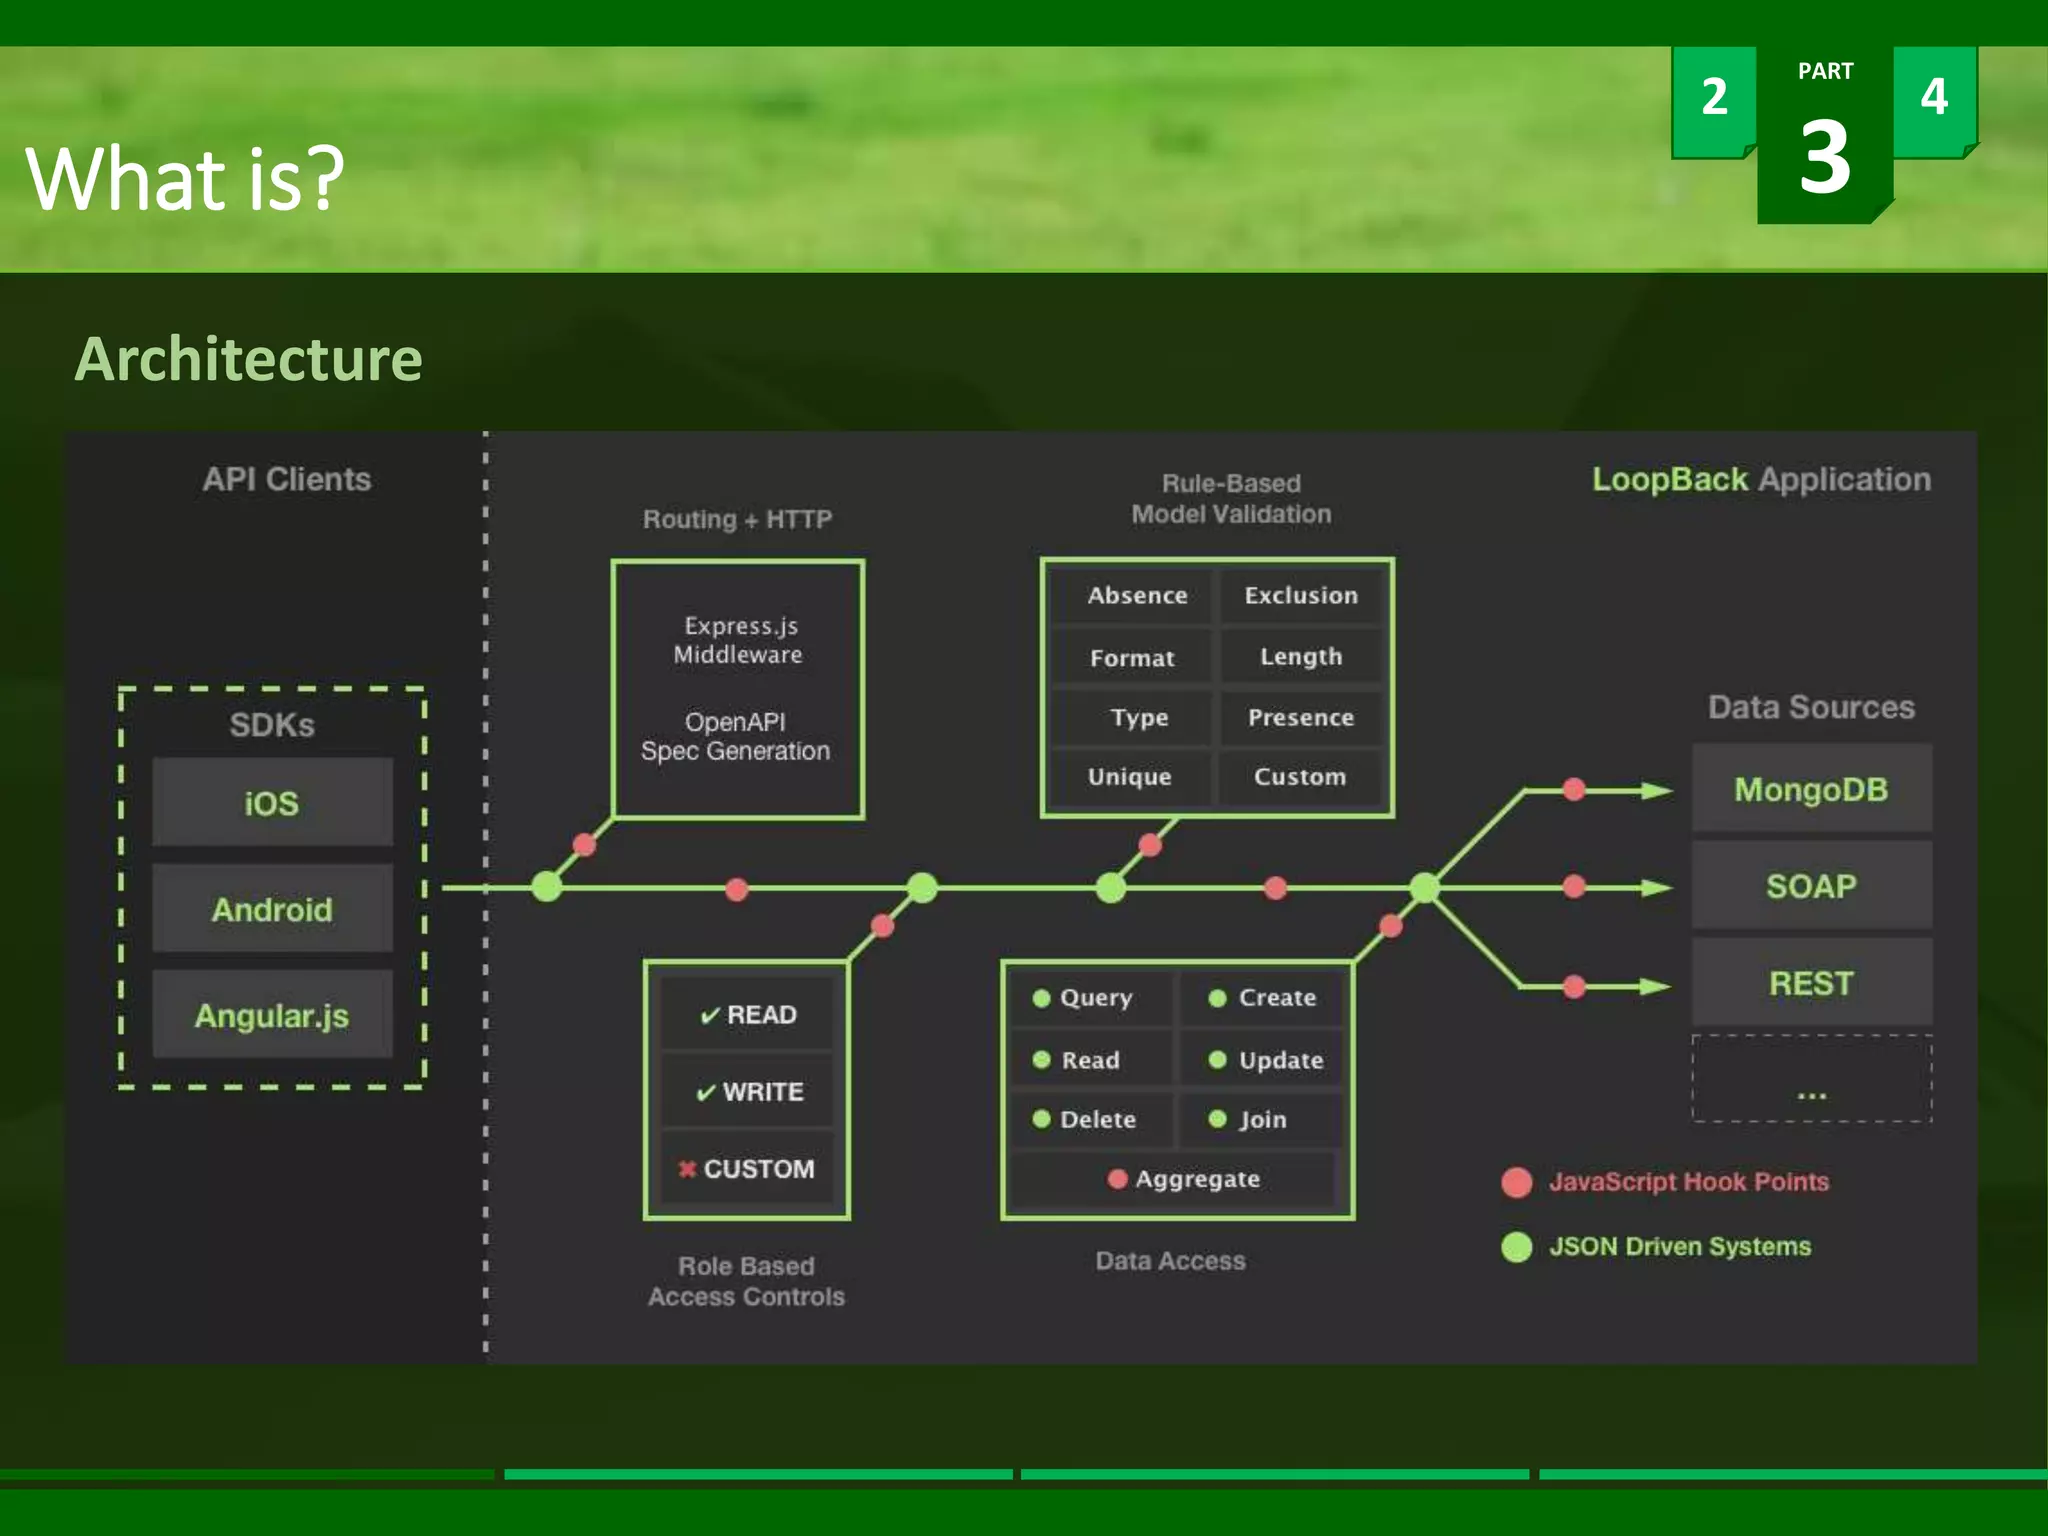2048x1536 pixels.
Task: Click the red dot beside Aggregate
Action: point(1117,1179)
